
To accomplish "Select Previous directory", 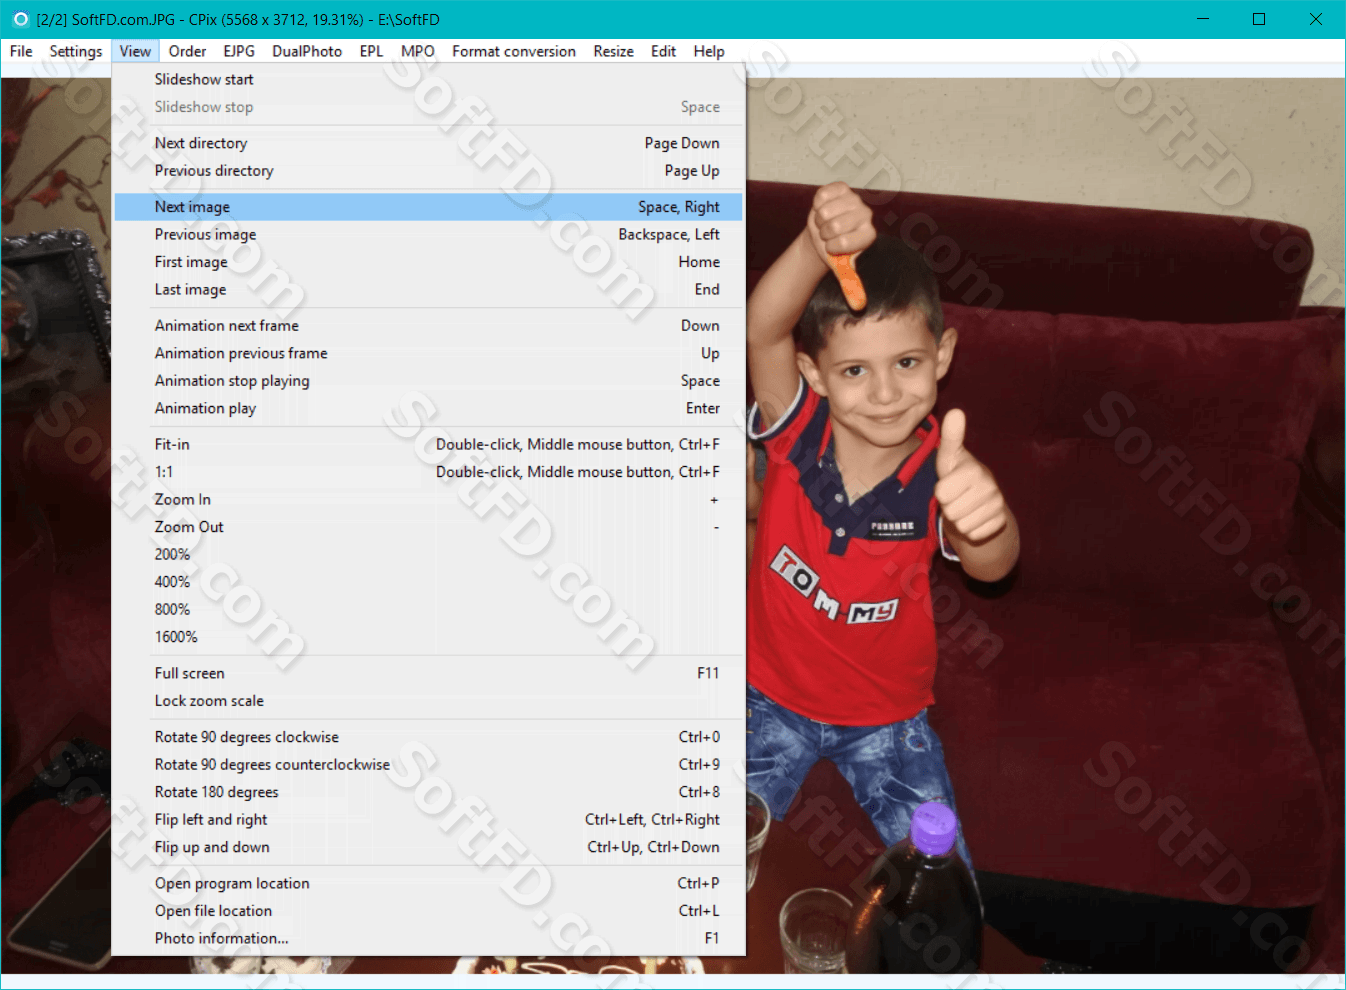I will click(428, 171).
